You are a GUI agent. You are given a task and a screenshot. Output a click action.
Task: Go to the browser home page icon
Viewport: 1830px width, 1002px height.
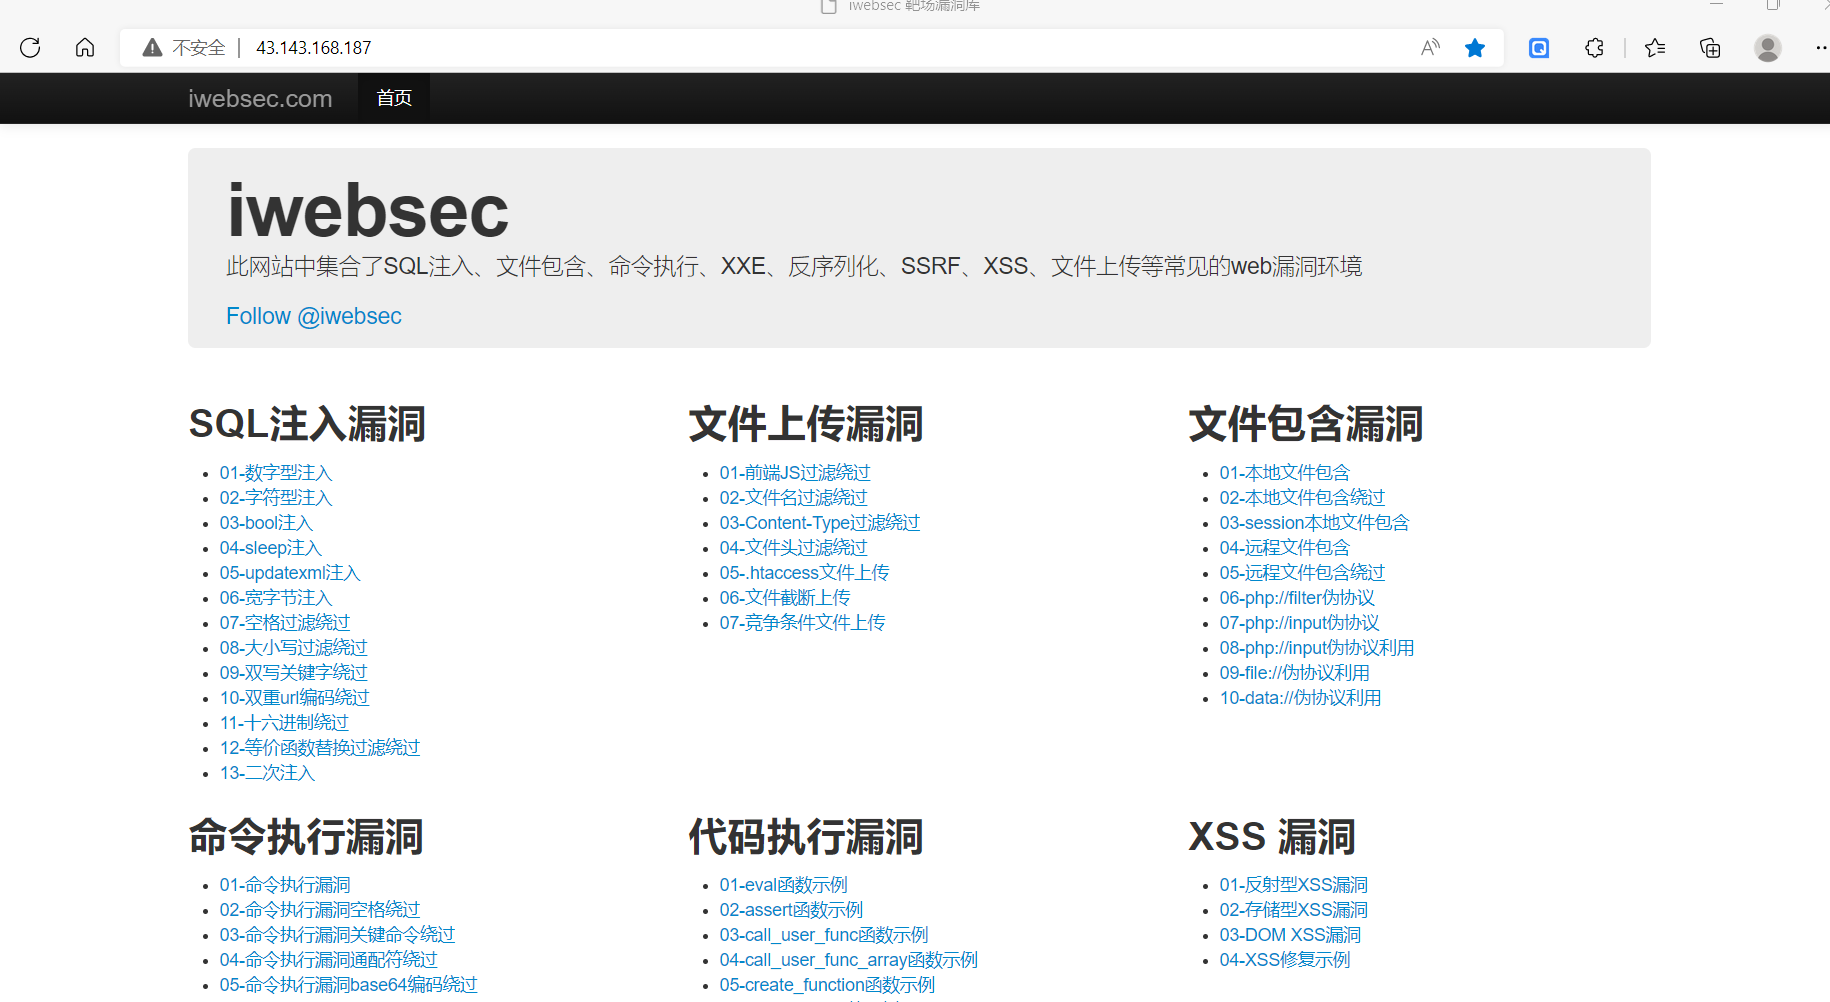coord(85,47)
